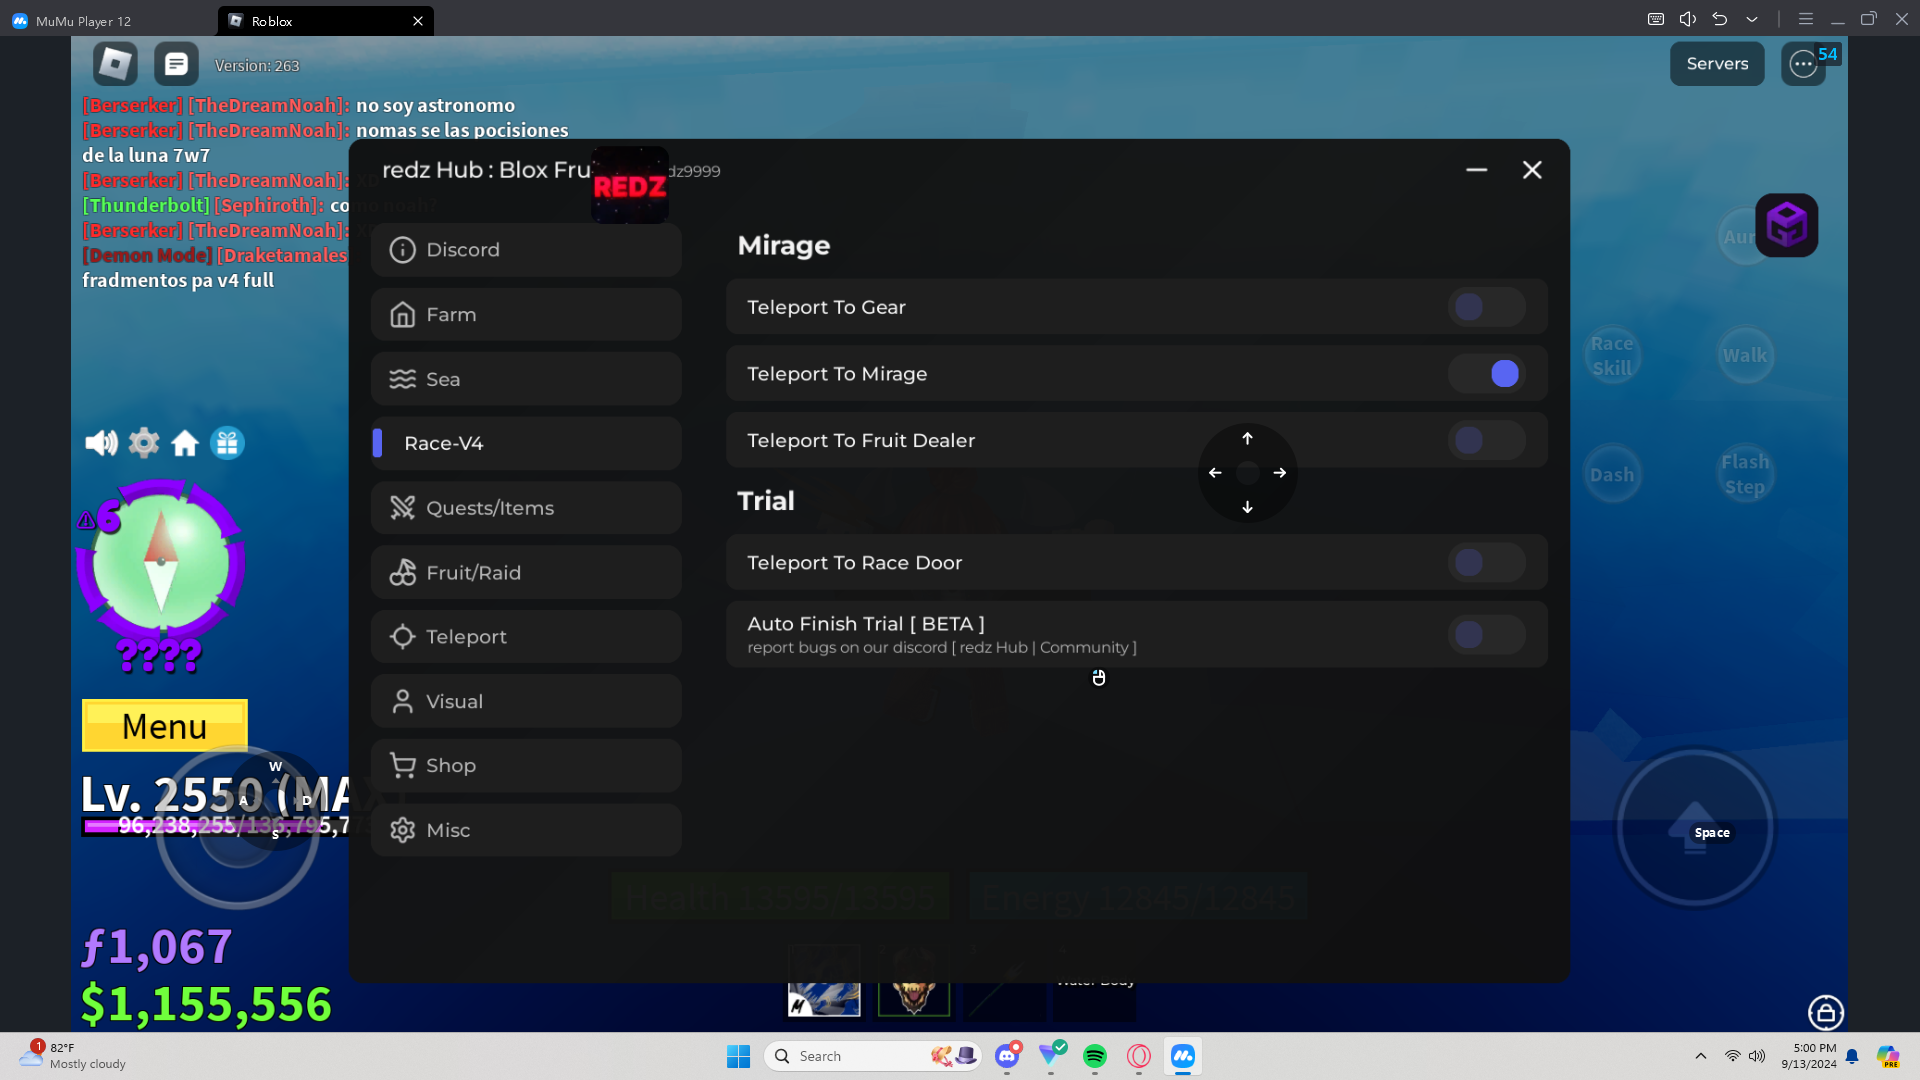This screenshot has height=1080, width=1920.
Task: Open MuMu Player keyboard mapping icon
Action: 1656,19
